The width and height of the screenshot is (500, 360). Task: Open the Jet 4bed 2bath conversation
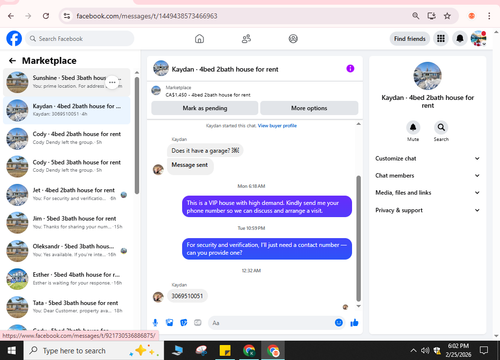(x=67, y=194)
